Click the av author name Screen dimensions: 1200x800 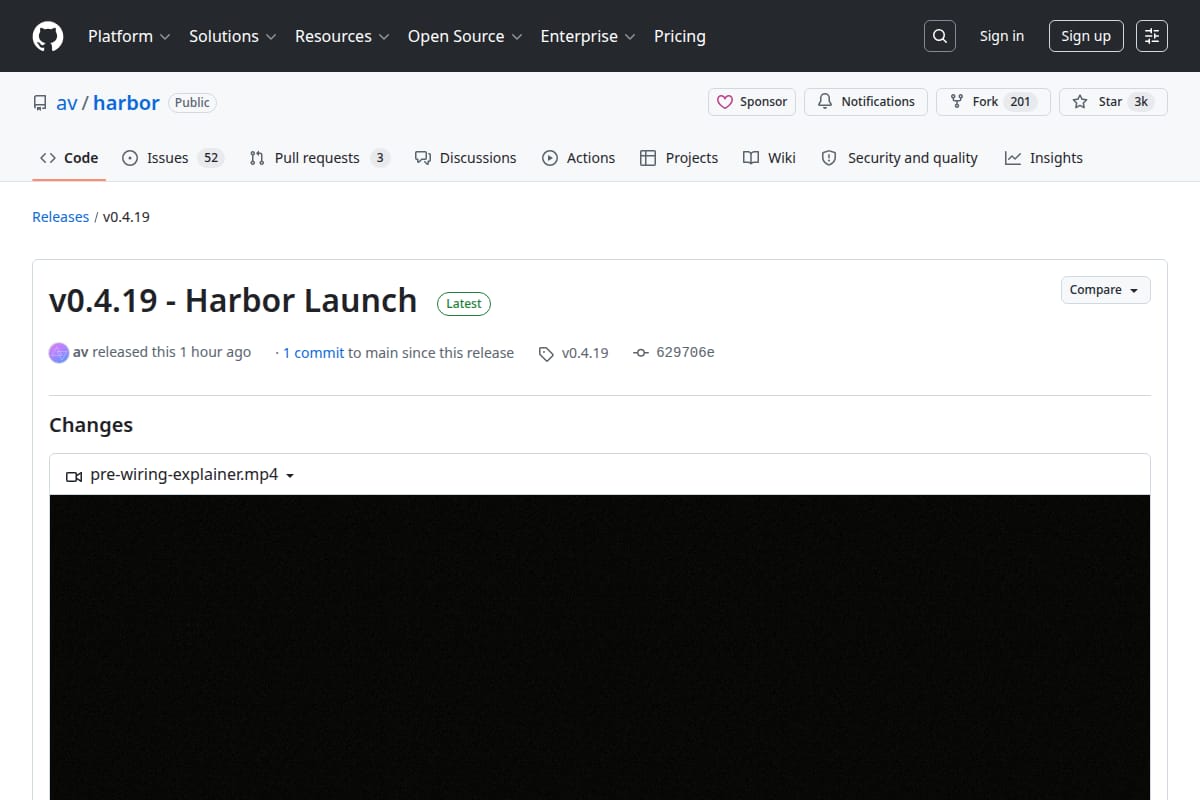tap(81, 353)
